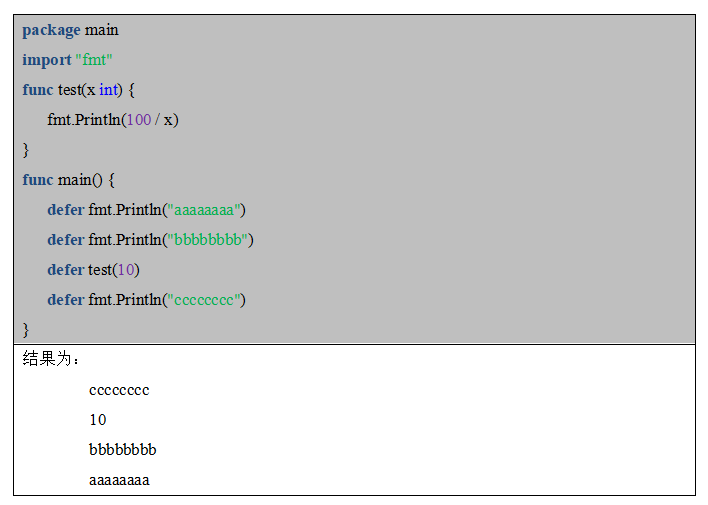
Task: Click the 'defer test(10)' statement
Action: pos(93,270)
